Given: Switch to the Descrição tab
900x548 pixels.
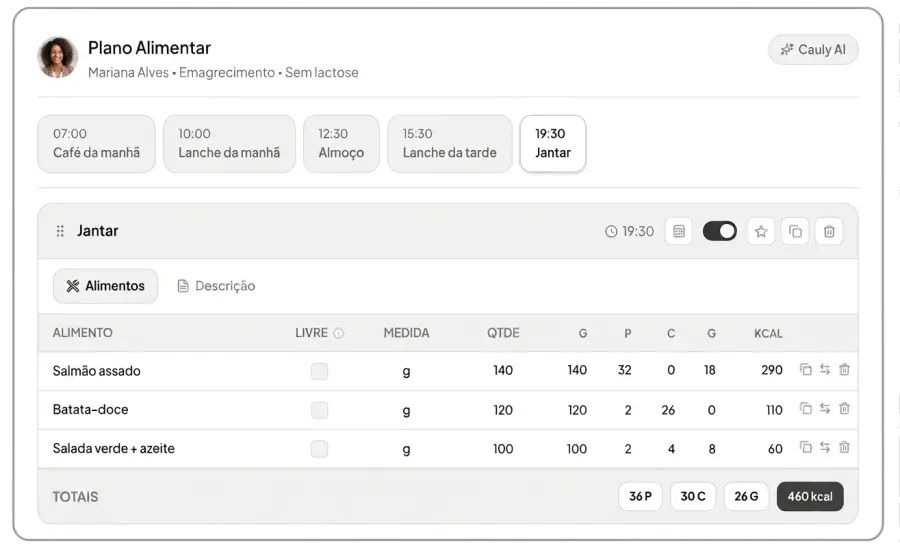Looking at the screenshot, I should pos(216,286).
